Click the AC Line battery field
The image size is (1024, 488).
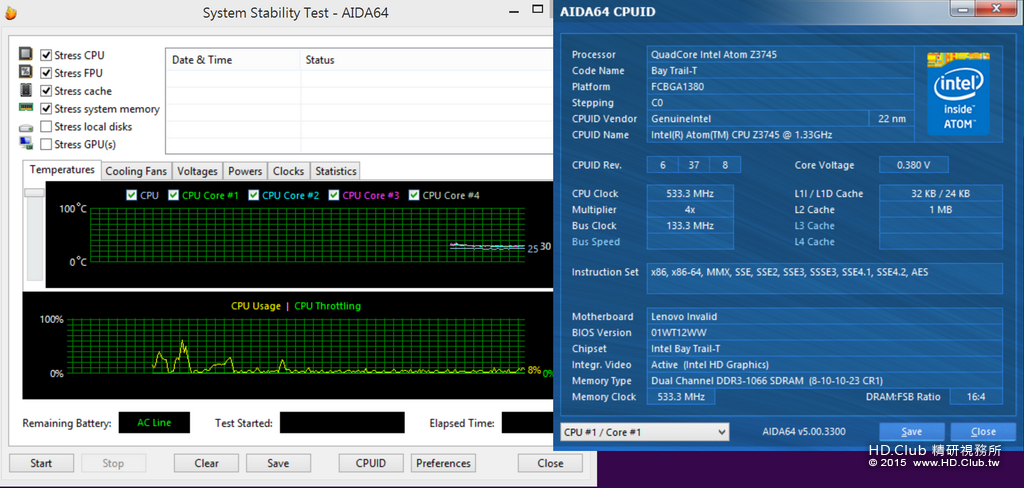pos(154,423)
